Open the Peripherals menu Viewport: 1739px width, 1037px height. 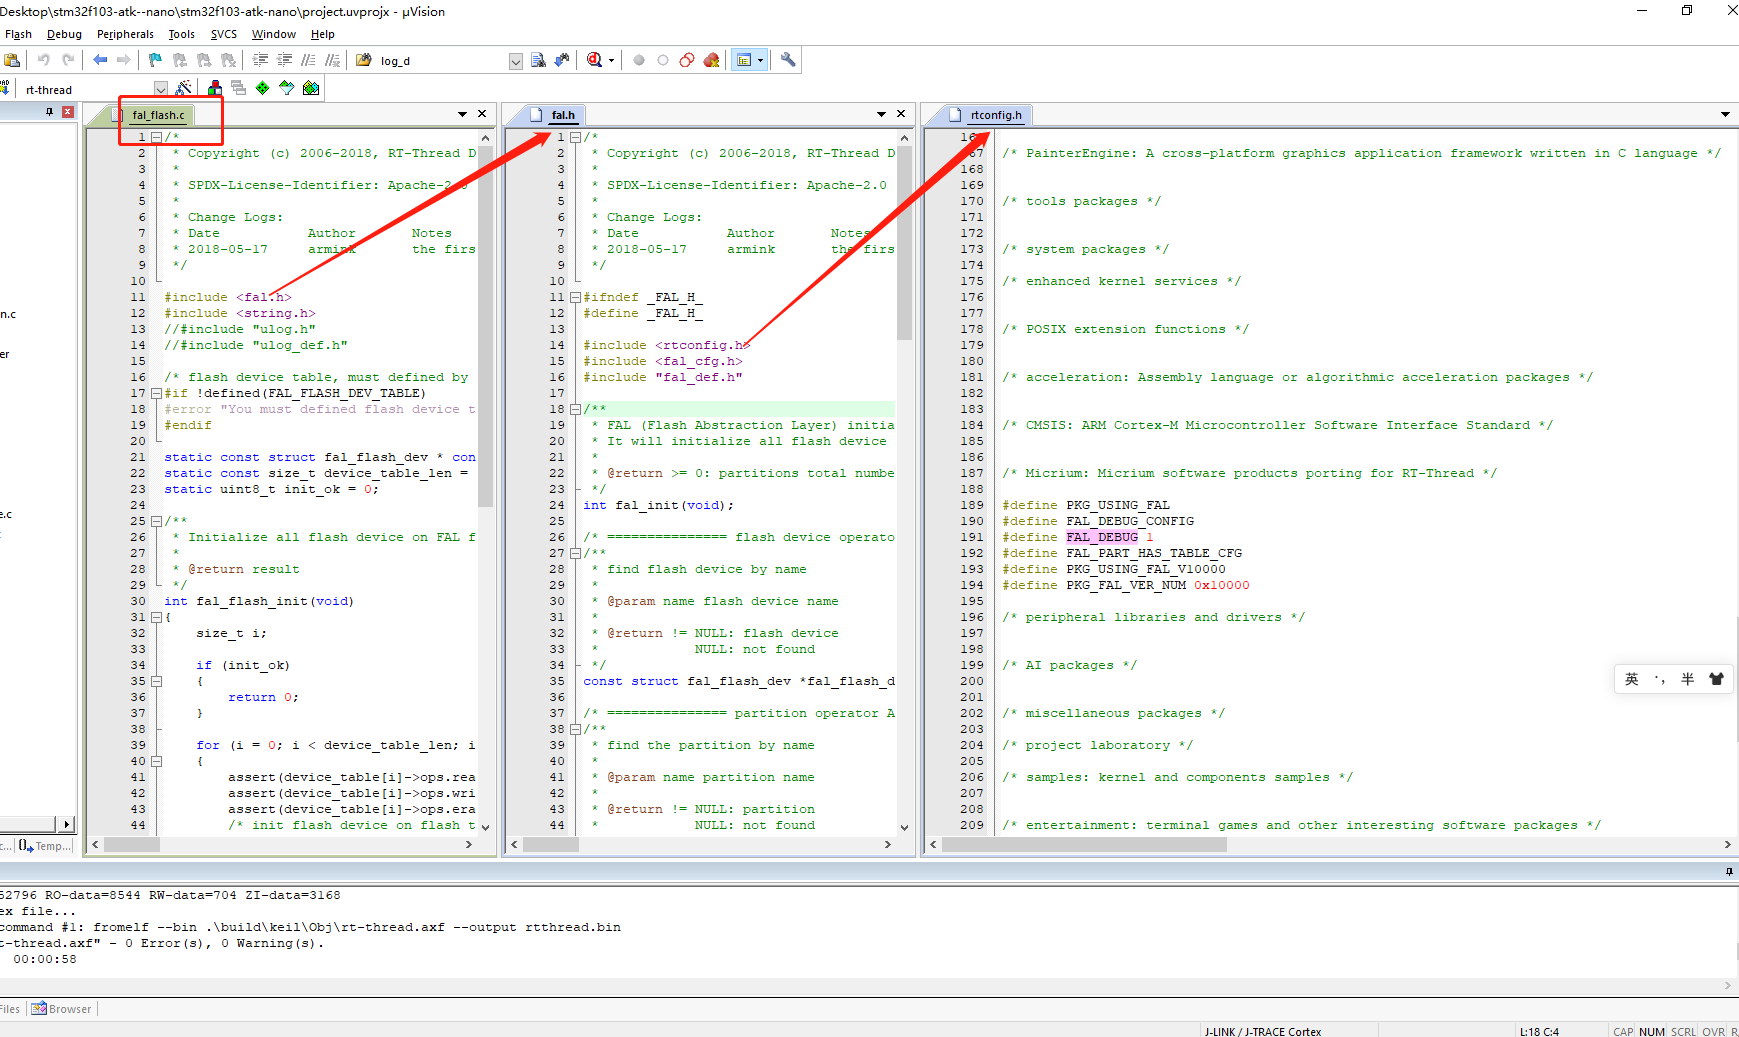pyautogui.click(x=125, y=34)
